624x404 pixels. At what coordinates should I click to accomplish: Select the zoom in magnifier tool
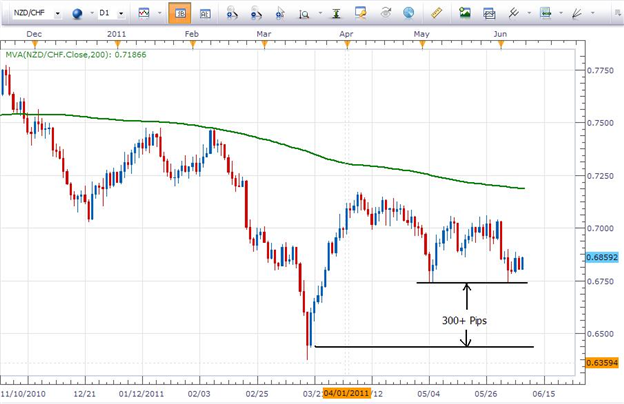pos(231,14)
